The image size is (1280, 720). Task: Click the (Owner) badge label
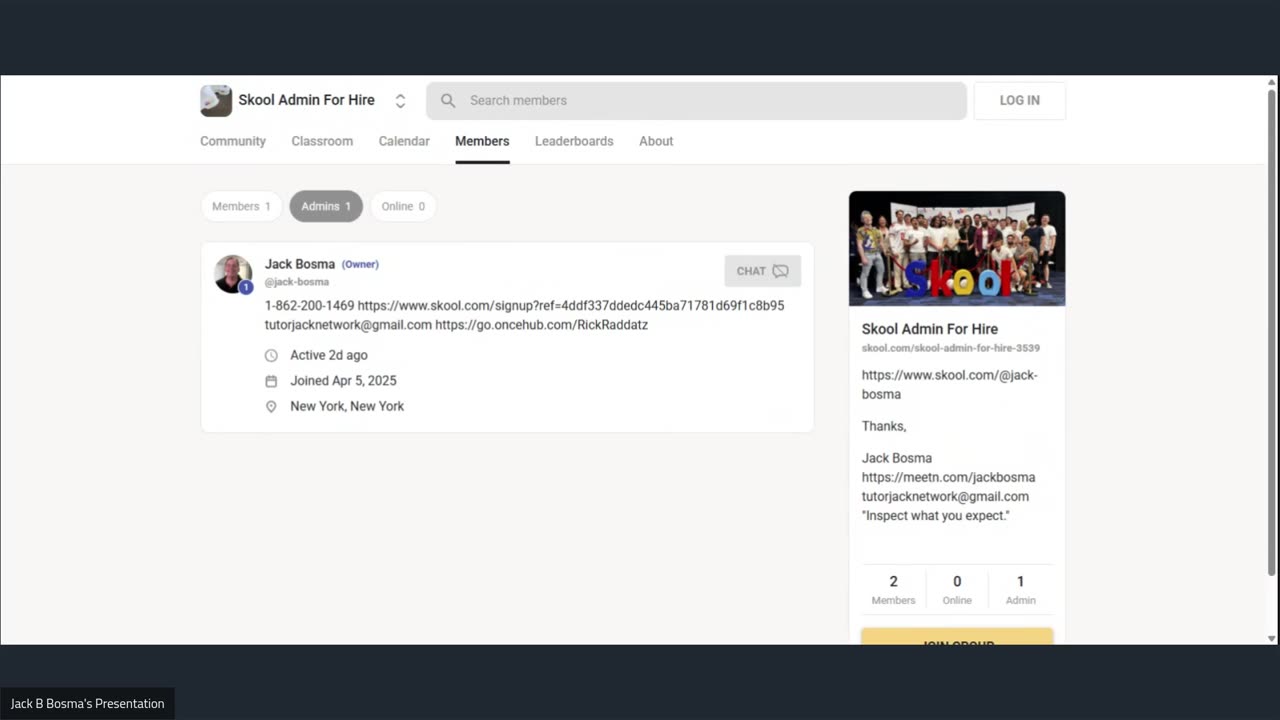[x=360, y=264]
